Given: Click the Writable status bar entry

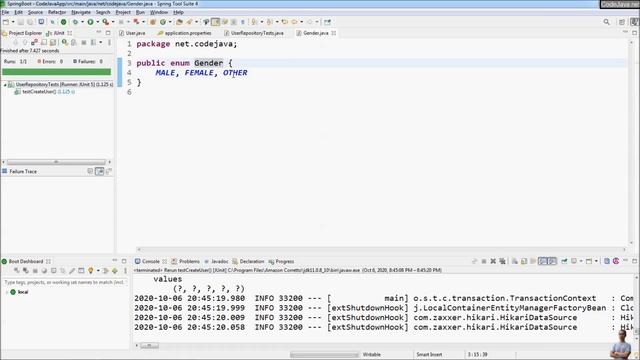Looking at the screenshot, I should [x=371, y=354].
